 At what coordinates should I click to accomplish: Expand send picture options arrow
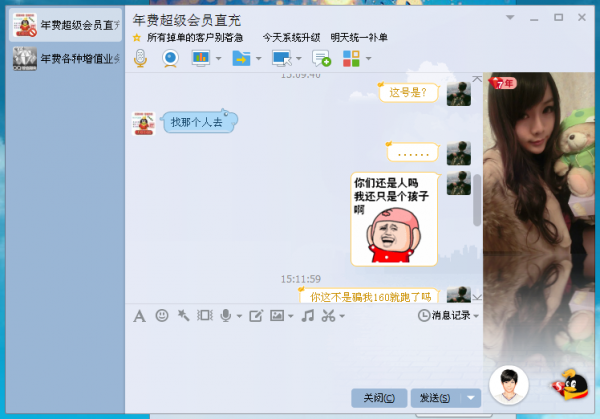tap(291, 316)
